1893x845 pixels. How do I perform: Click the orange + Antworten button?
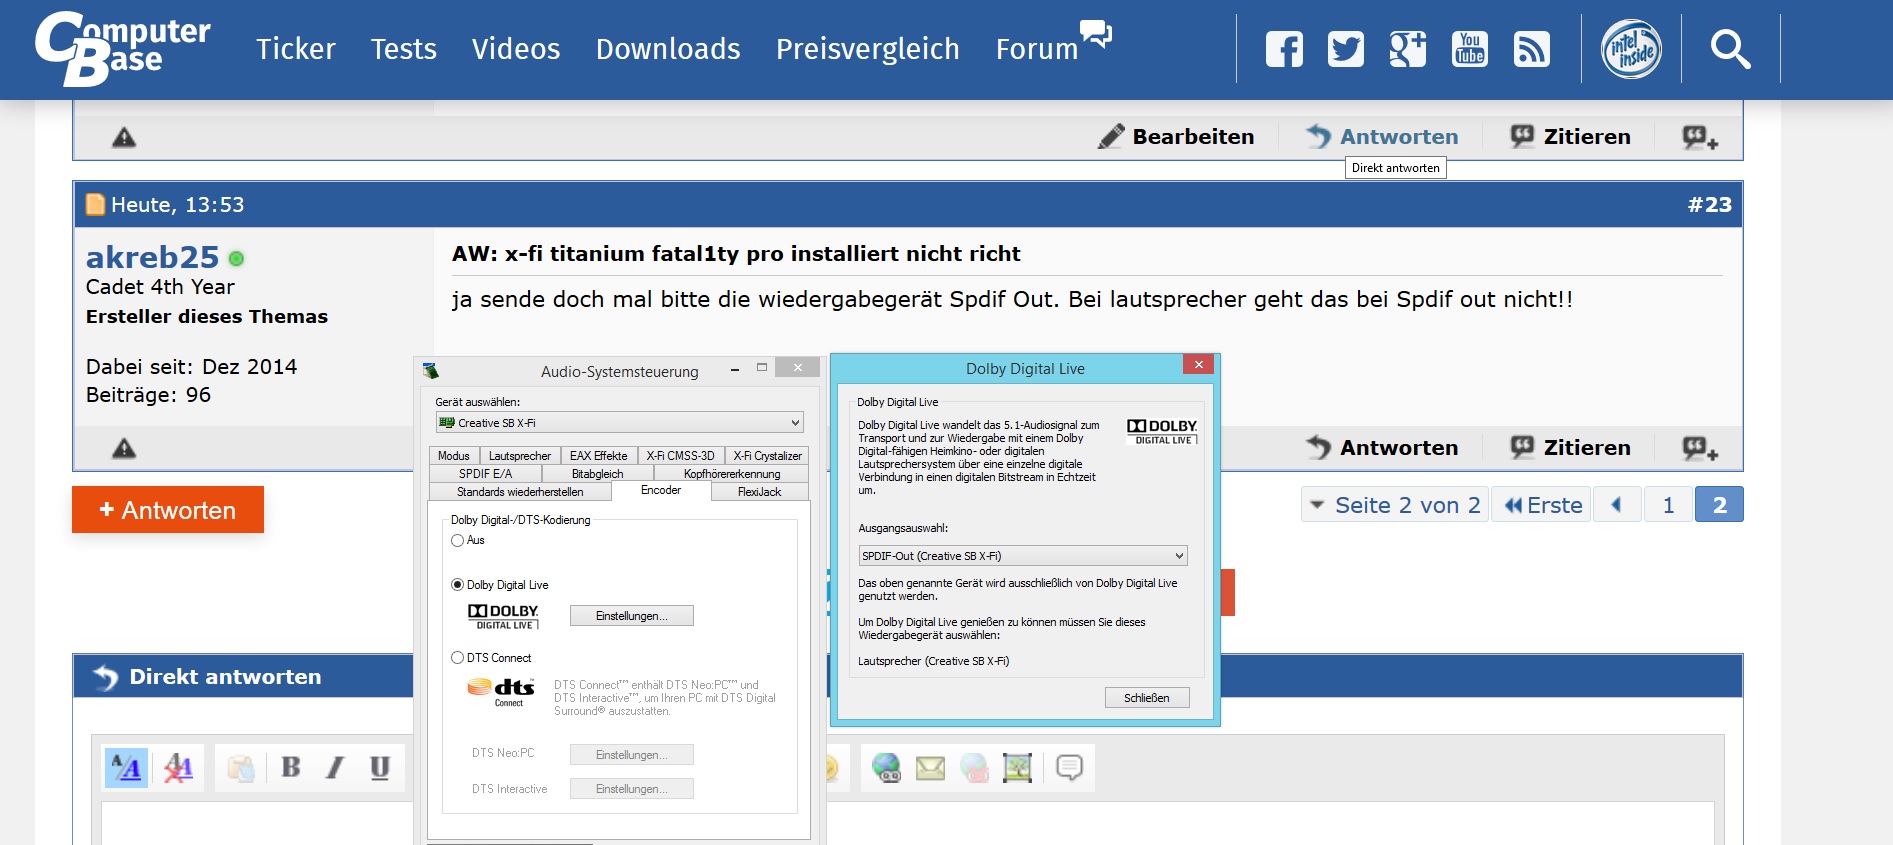coord(168,510)
